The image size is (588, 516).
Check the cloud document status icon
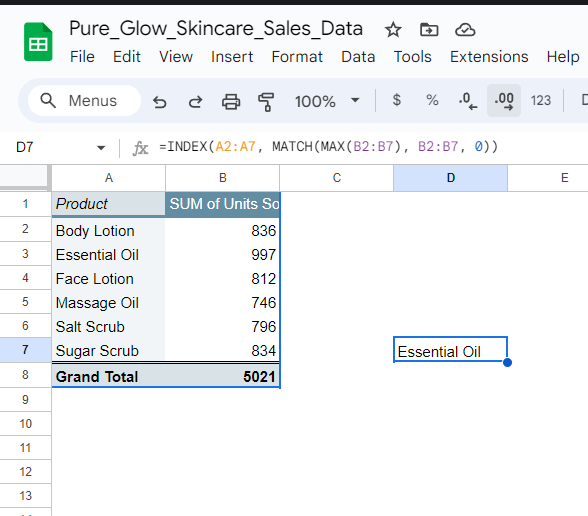[x=465, y=30]
